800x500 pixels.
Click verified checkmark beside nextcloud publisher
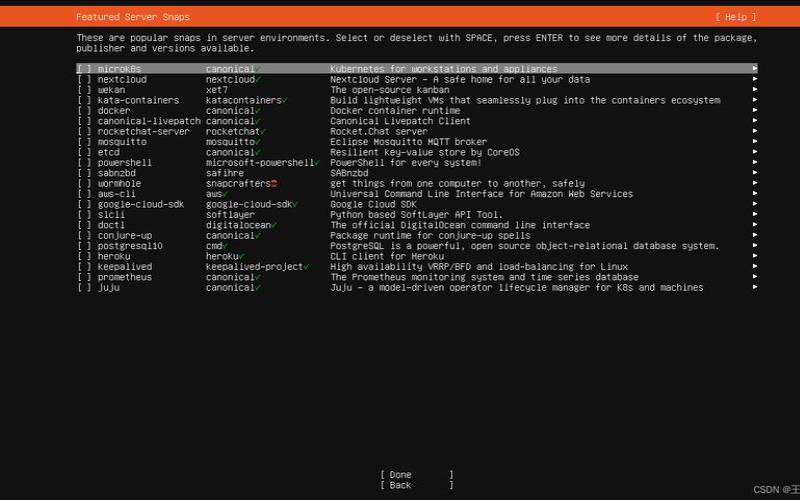click(x=258, y=79)
